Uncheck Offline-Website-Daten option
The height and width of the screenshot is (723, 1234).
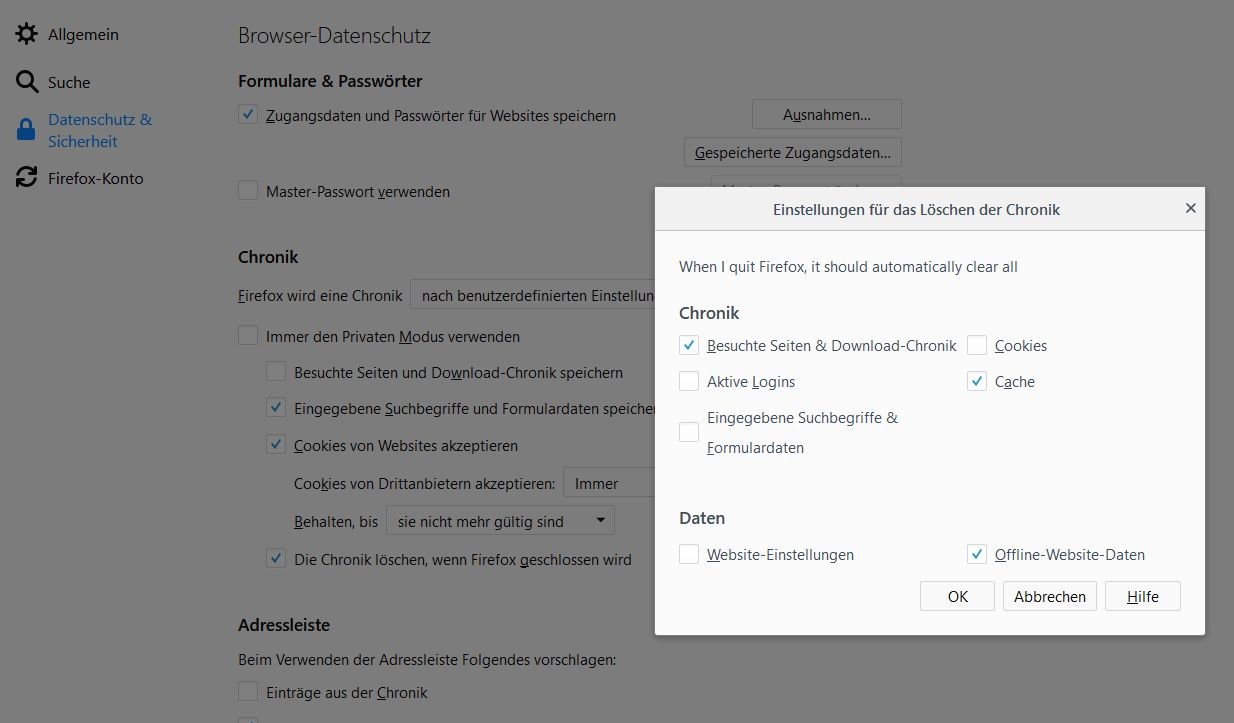[977, 554]
